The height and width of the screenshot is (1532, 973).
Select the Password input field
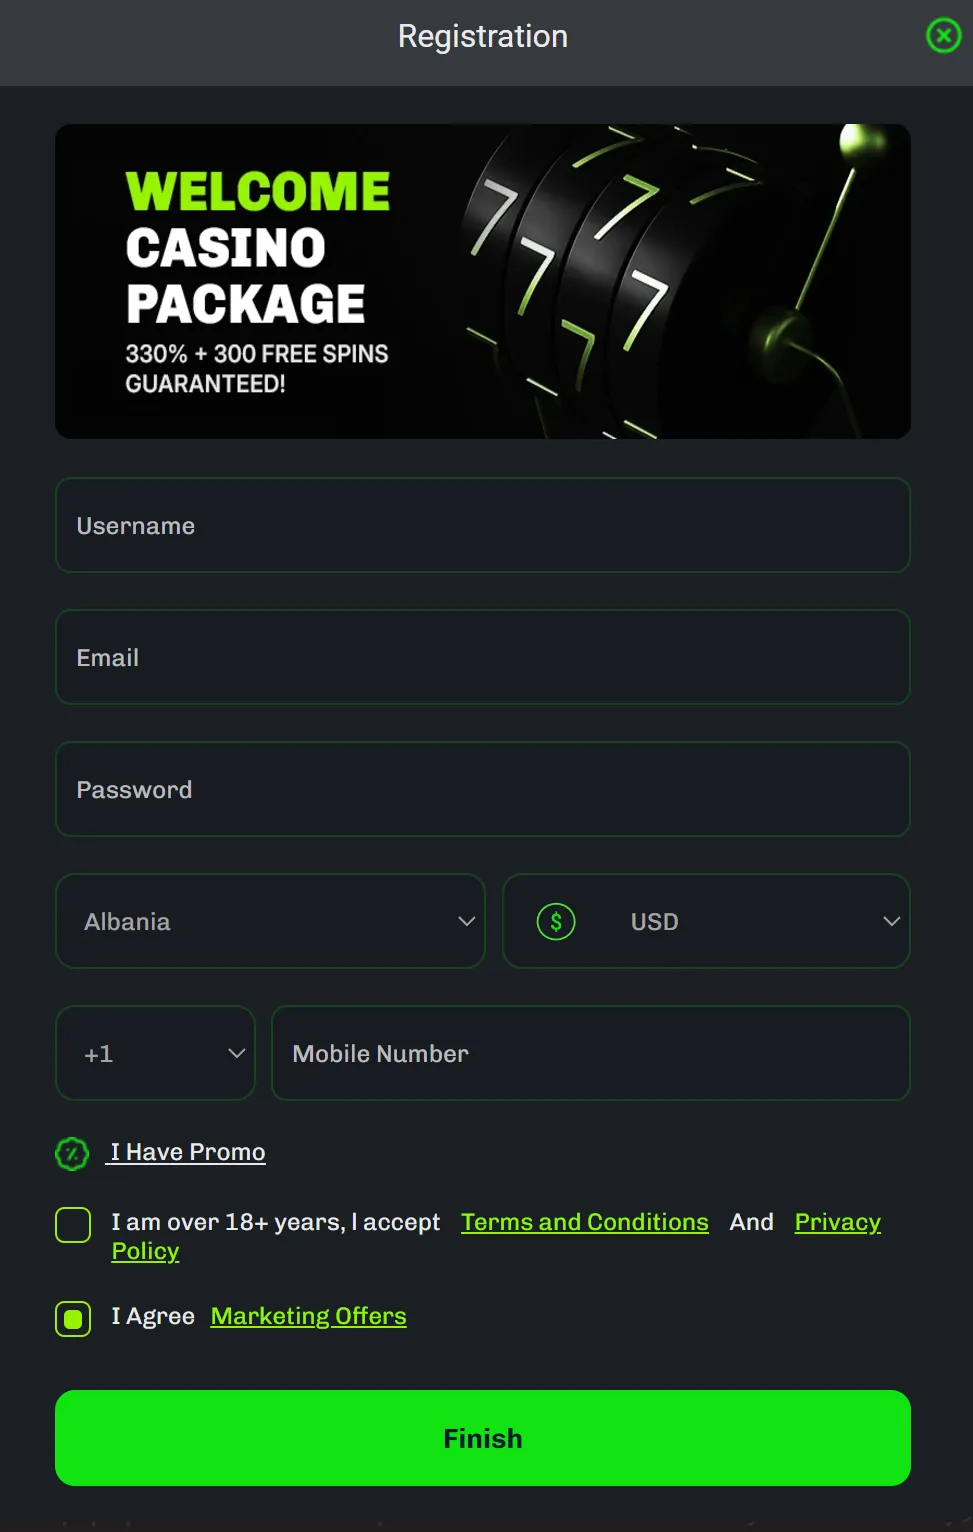[483, 789]
